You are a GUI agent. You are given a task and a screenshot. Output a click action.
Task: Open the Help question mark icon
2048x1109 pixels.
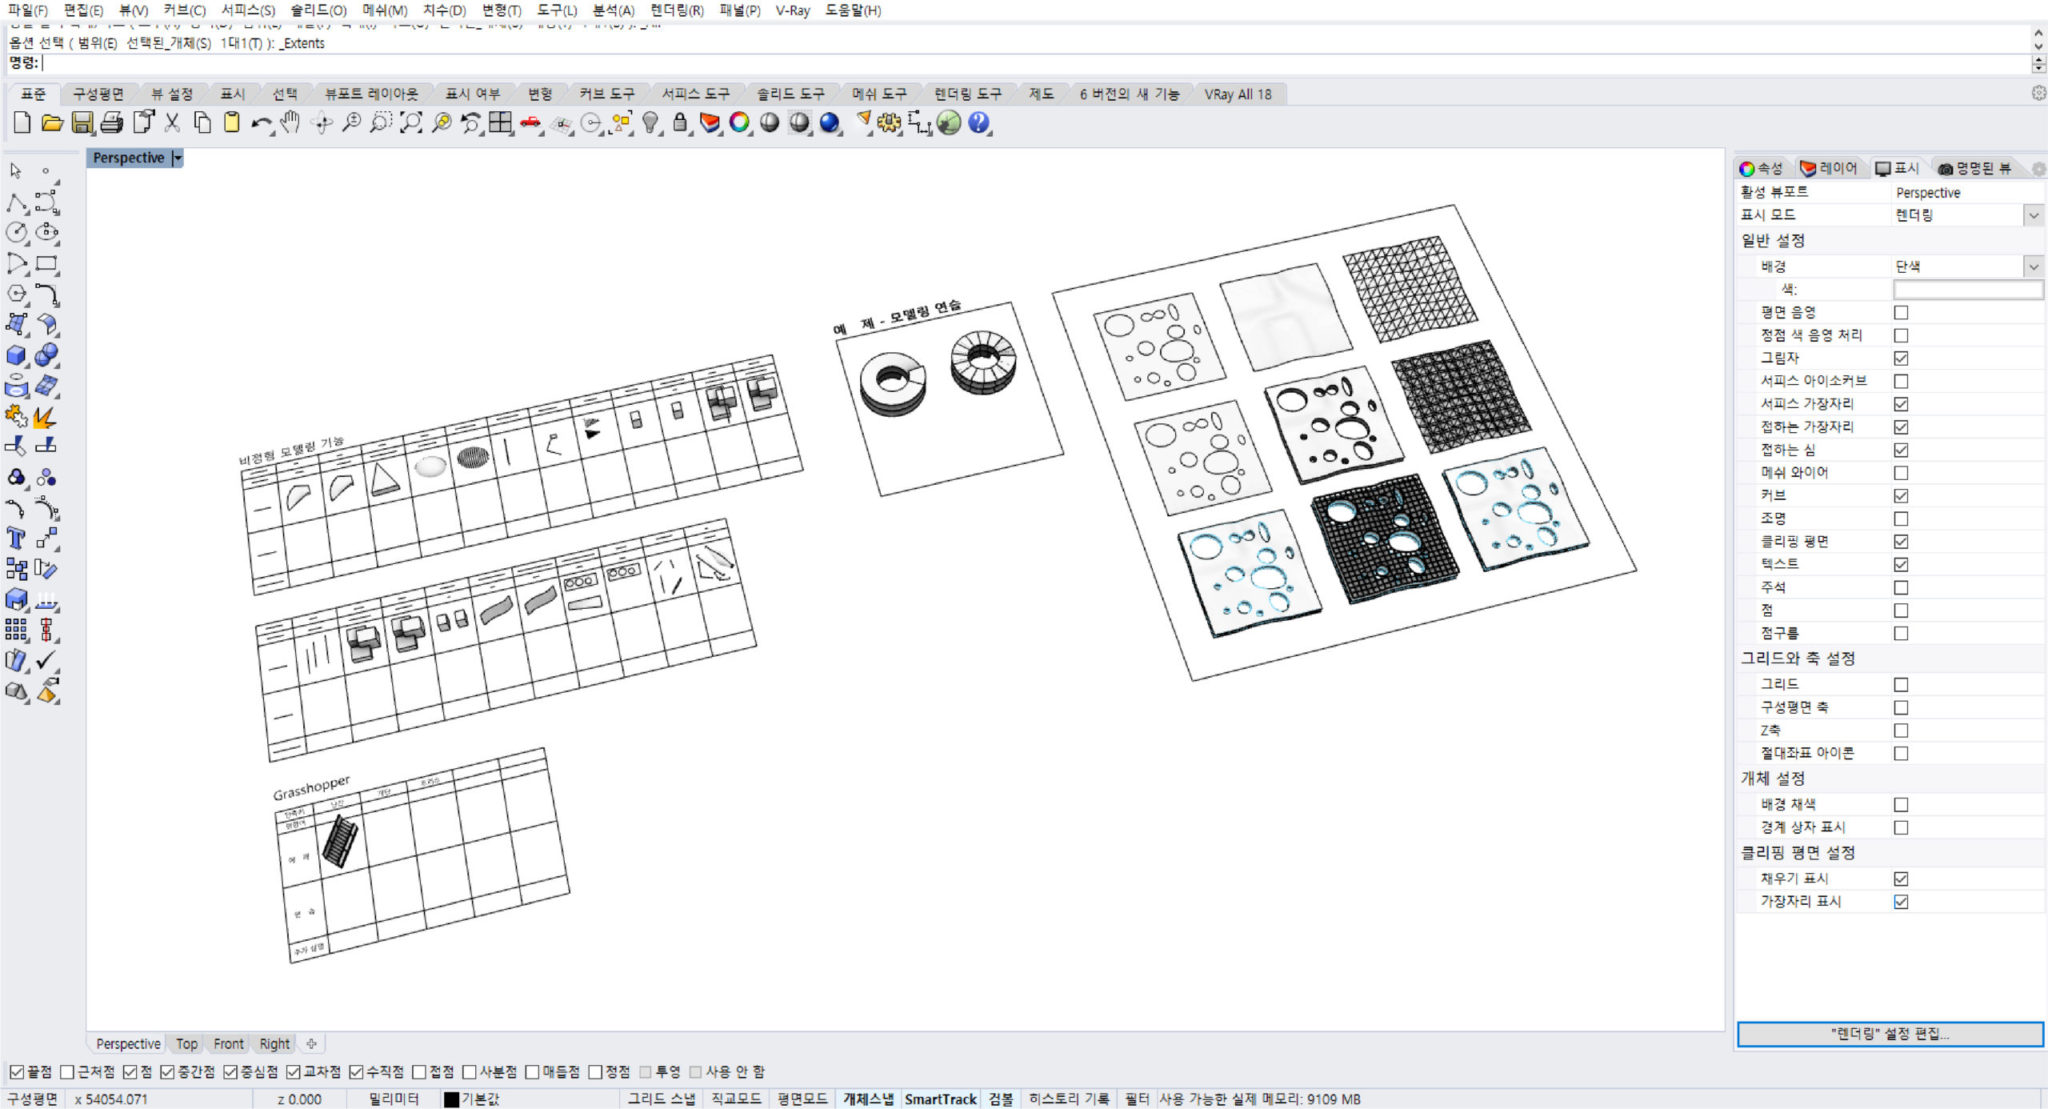point(979,123)
